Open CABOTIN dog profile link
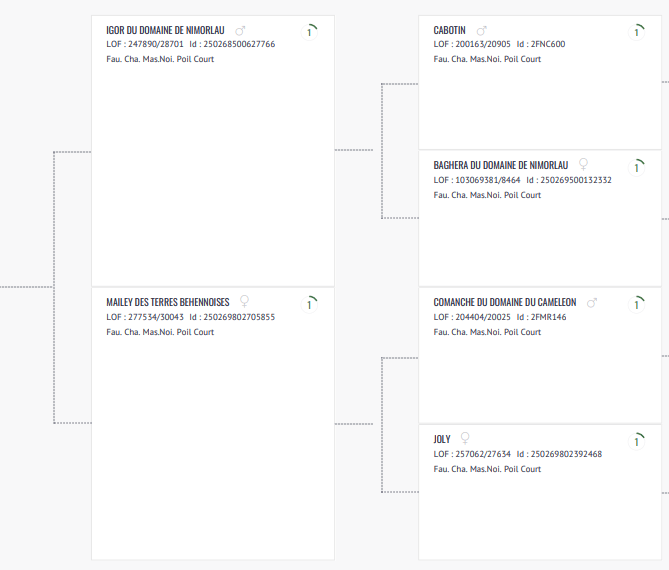The height and width of the screenshot is (570, 669). tap(449, 31)
